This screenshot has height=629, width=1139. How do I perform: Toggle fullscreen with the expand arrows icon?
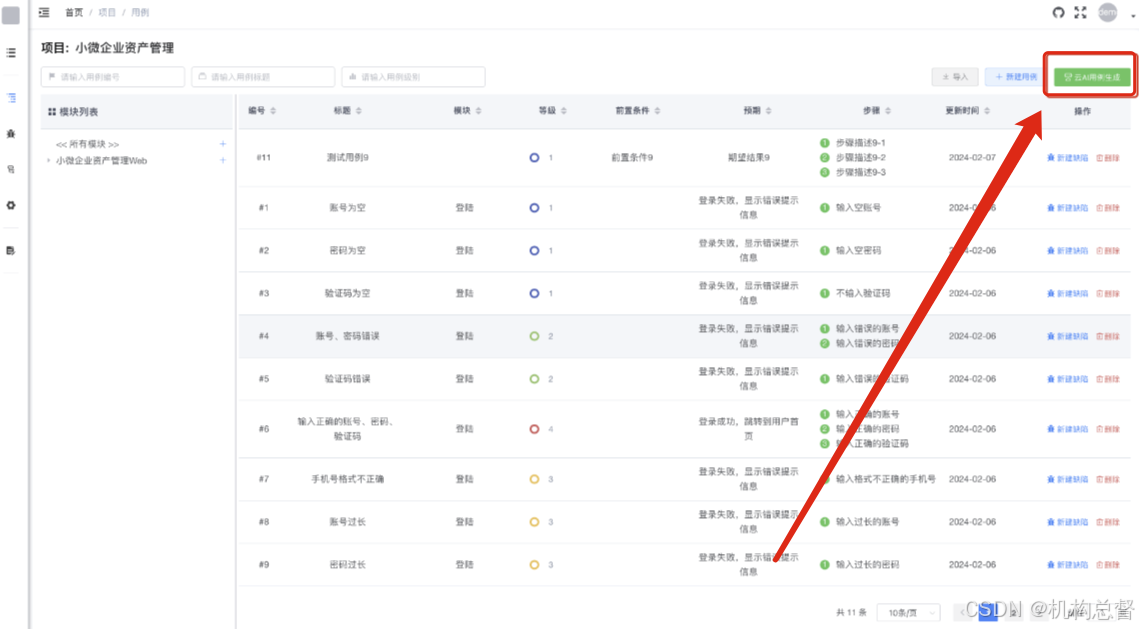1080,12
